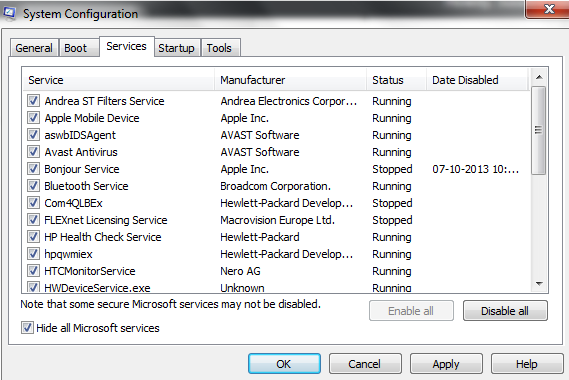Uncheck the Andrea ST Filters Service checkbox
The height and width of the screenshot is (380, 569).
[x=33, y=101]
